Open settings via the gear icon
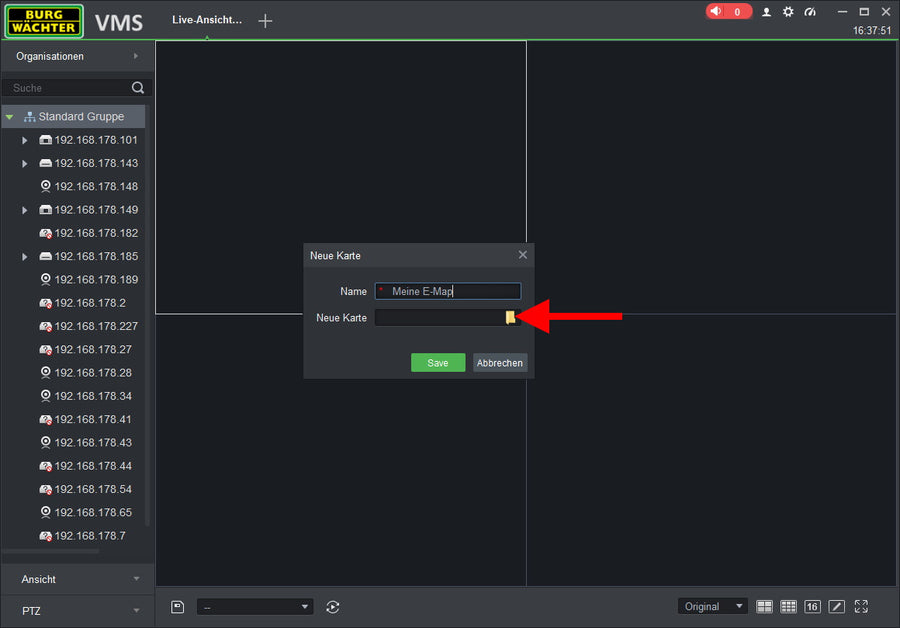The height and width of the screenshot is (628, 900). pyautogui.click(x=788, y=12)
